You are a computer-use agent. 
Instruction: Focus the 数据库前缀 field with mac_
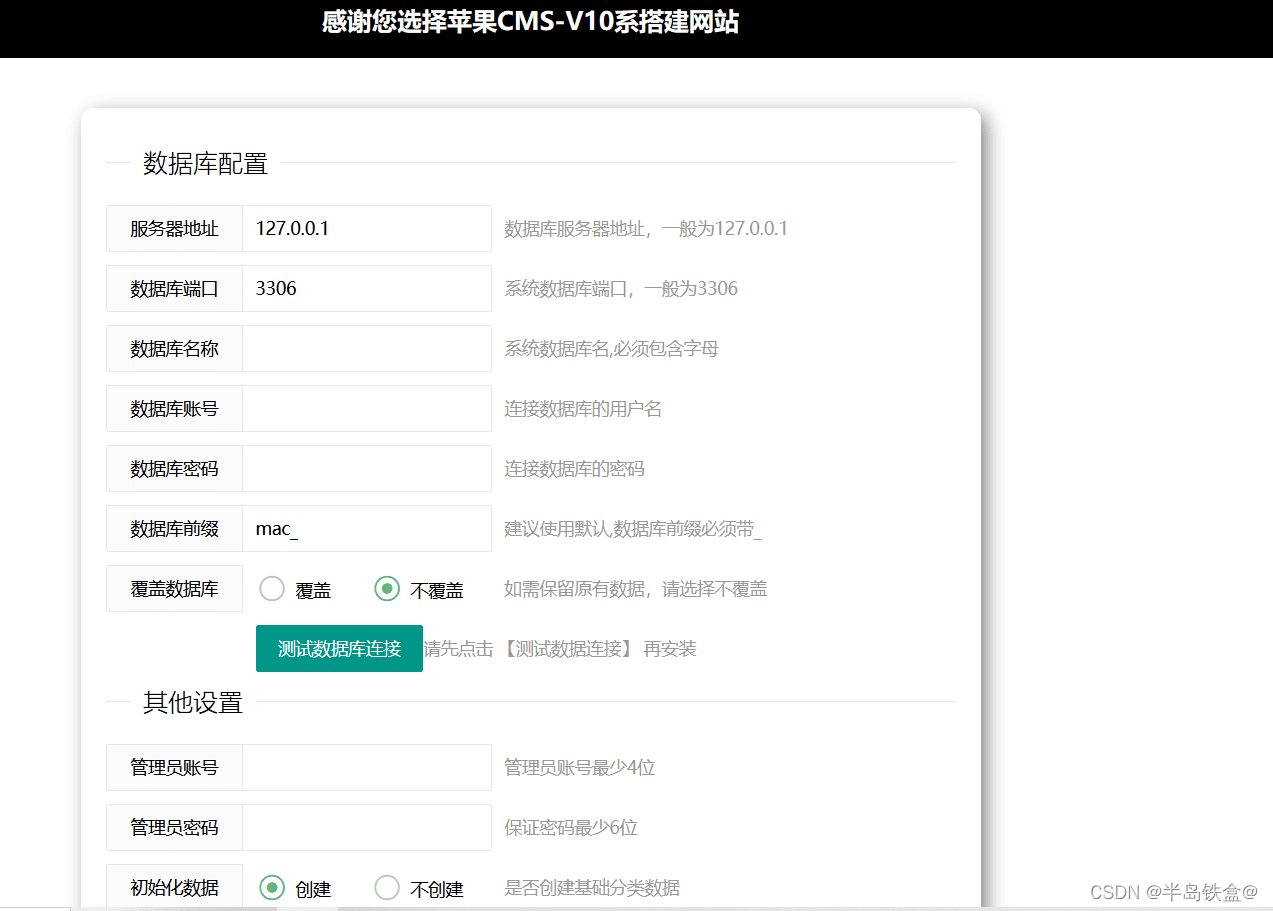367,528
